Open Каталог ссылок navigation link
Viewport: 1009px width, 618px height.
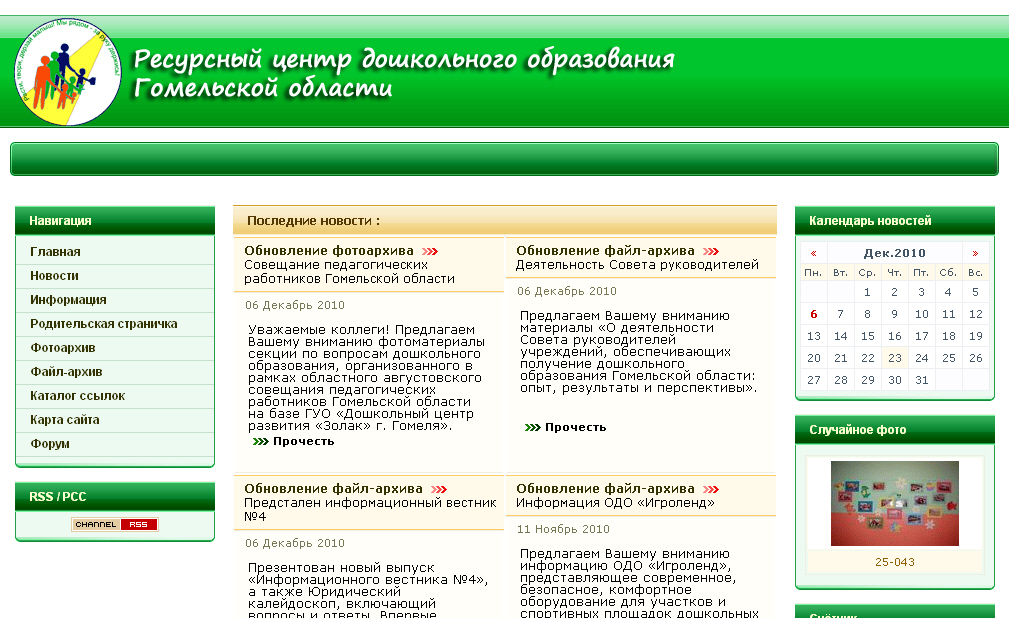pos(77,396)
